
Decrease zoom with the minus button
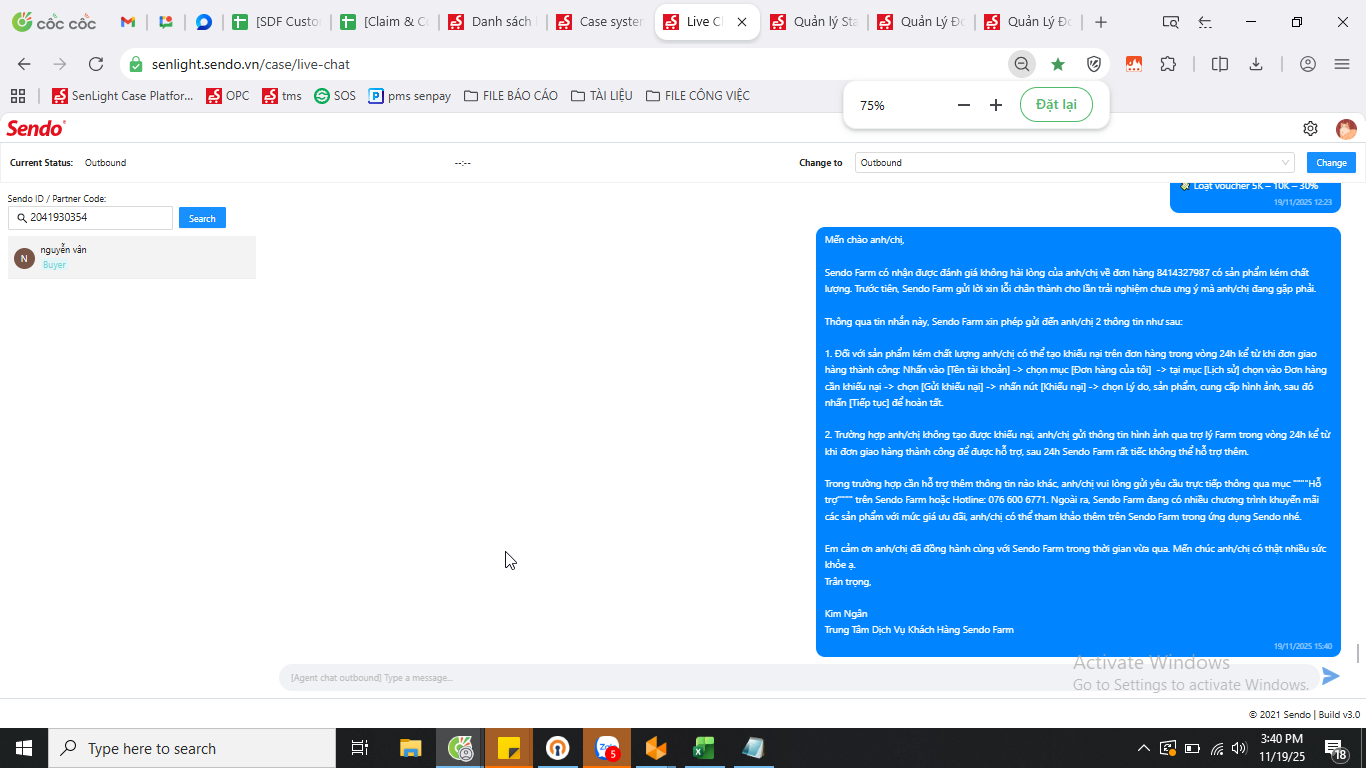964,105
